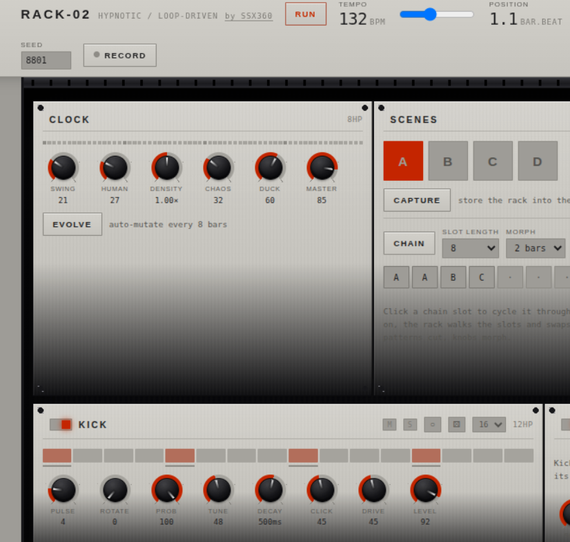This screenshot has width=570, height=542.
Task: Toggle kick step 9 off
Action: click(x=303, y=455)
